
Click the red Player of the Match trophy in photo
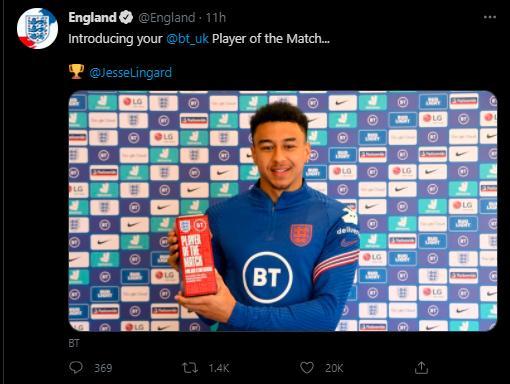[197, 255]
